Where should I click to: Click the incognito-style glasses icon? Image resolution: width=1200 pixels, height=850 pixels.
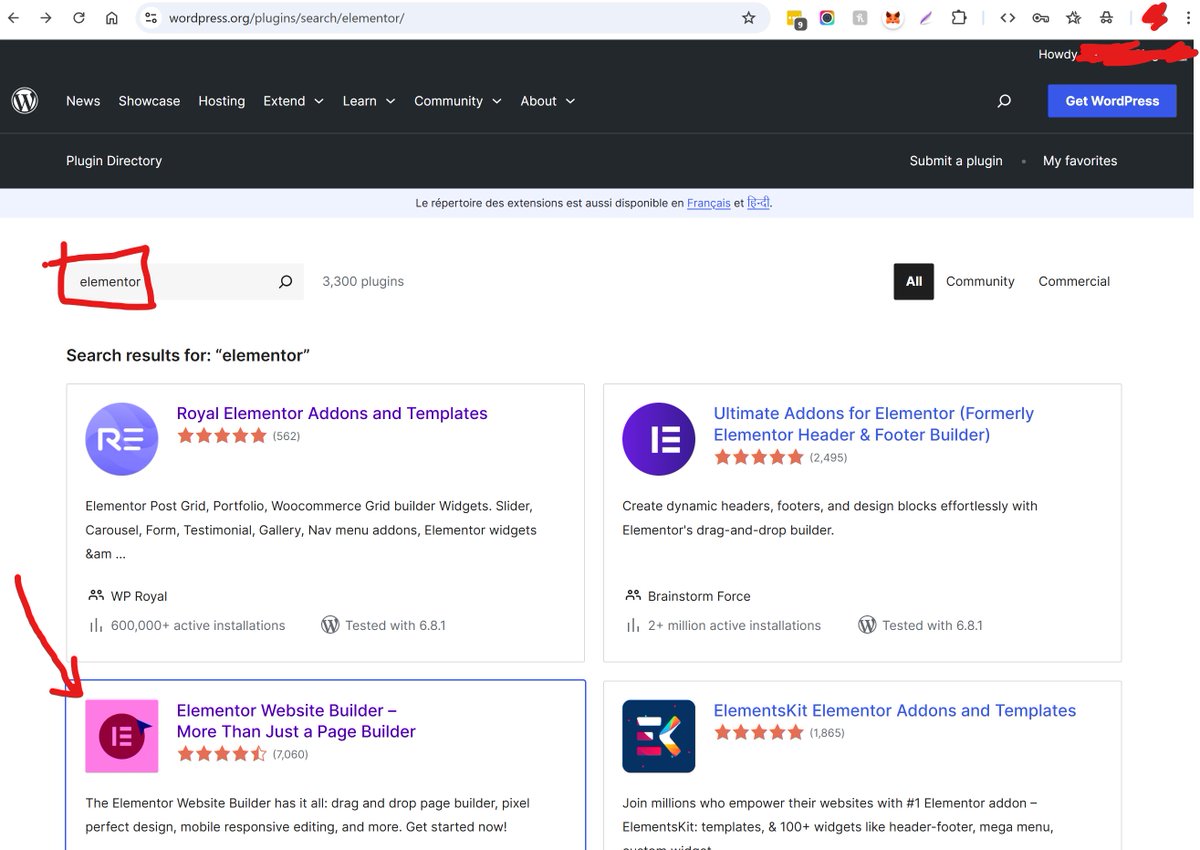[x=1107, y=18]
